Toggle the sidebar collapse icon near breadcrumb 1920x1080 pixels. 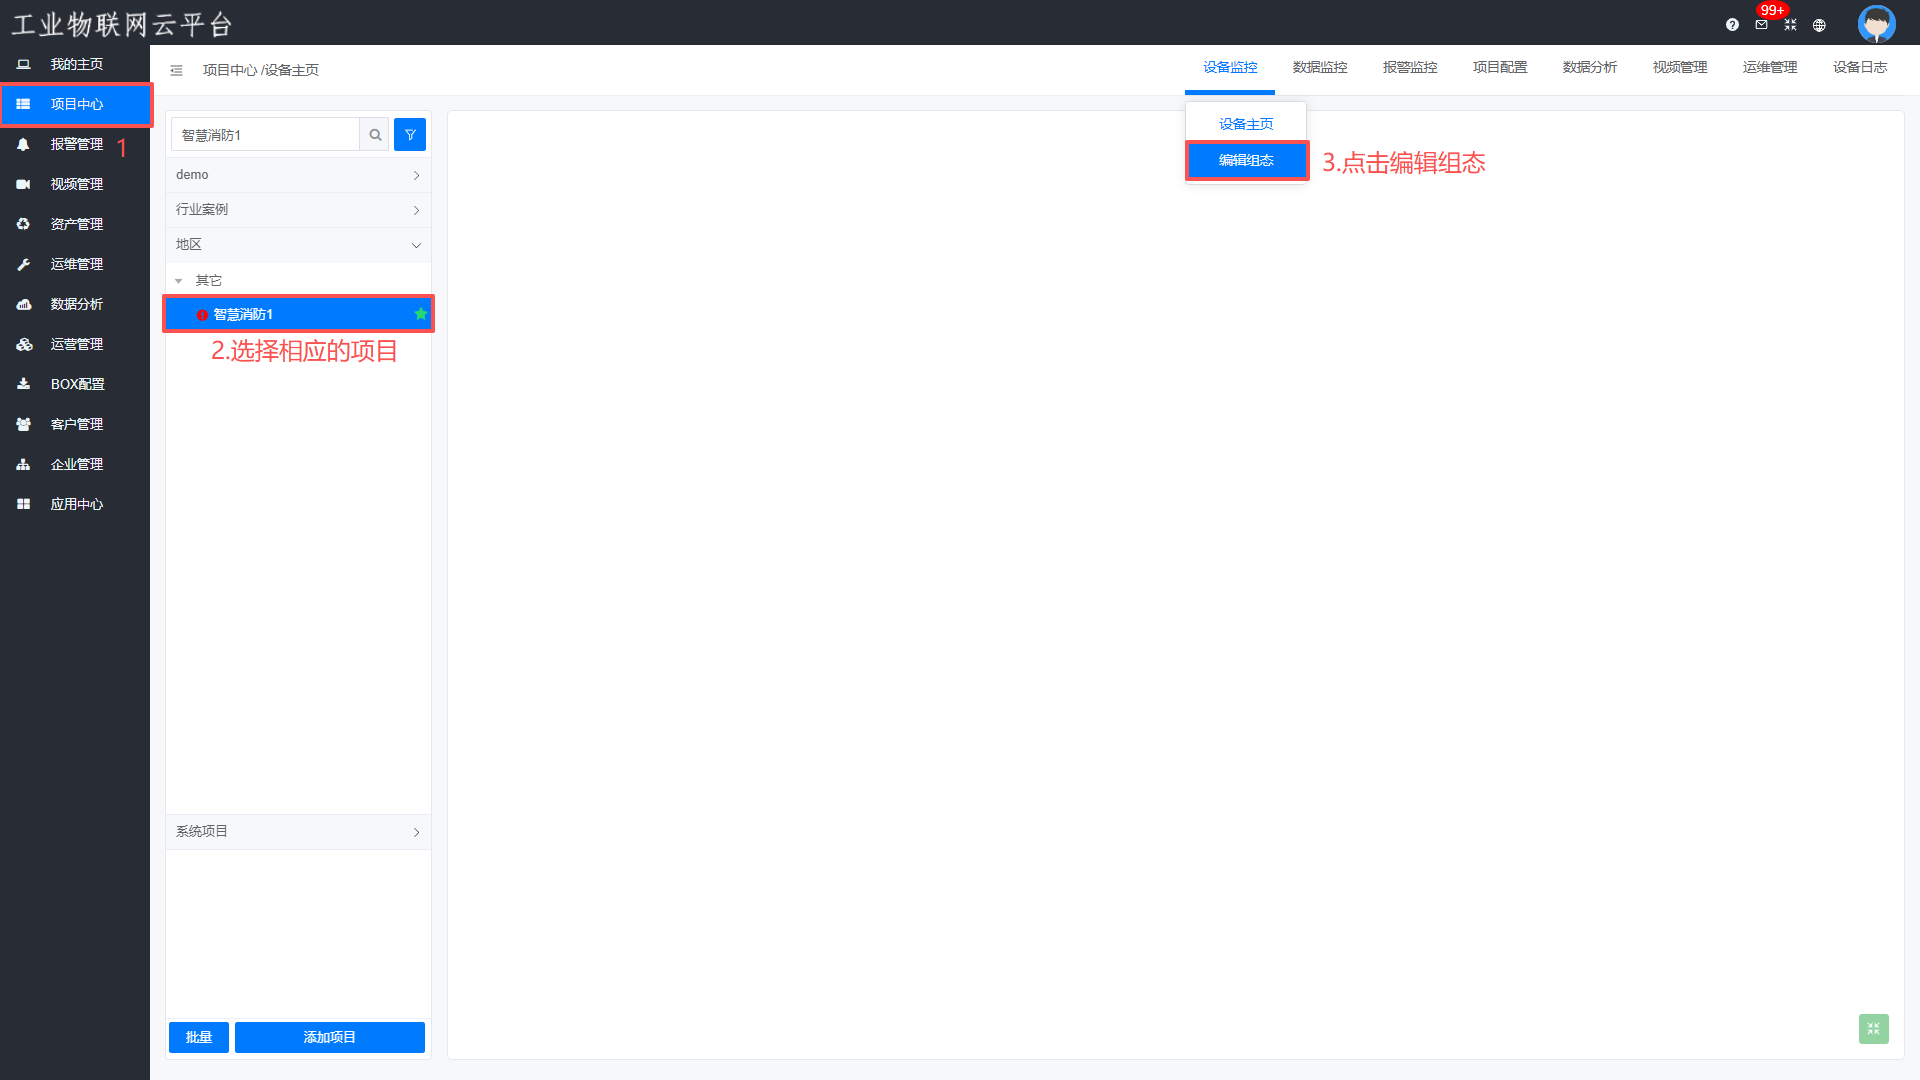(176, 70)
